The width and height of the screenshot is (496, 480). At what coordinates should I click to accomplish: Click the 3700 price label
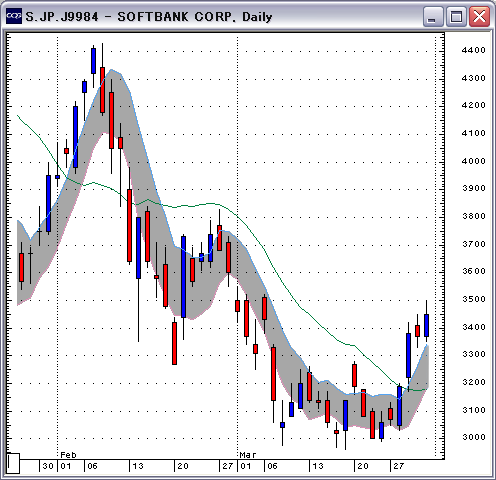473,244
